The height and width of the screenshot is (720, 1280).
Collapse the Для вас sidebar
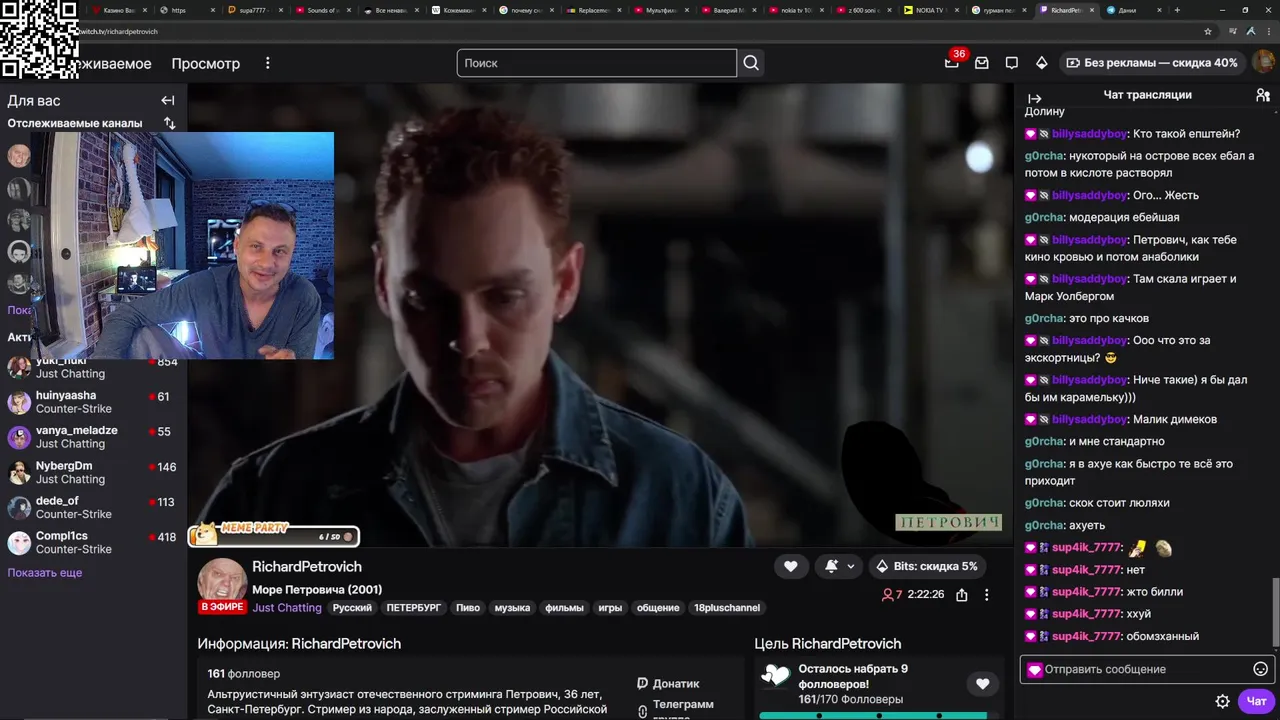tap(168, 101)
